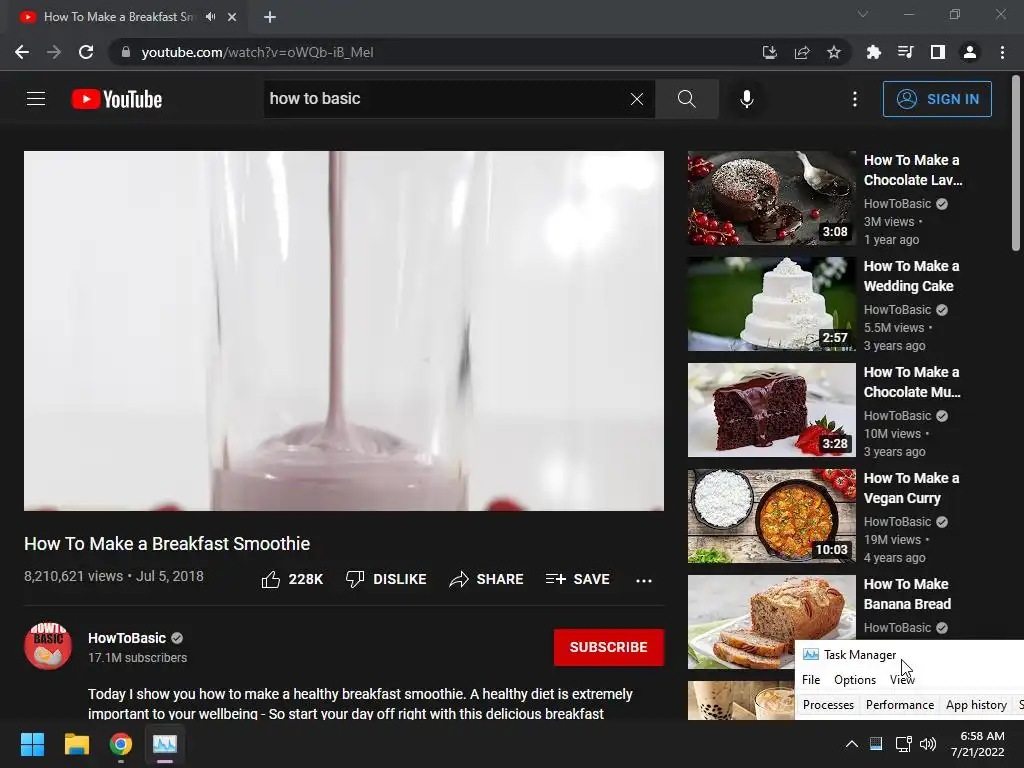1024x768 pixels.
Task: Click the 17.1M subscribers text
Action: (137, 658)
